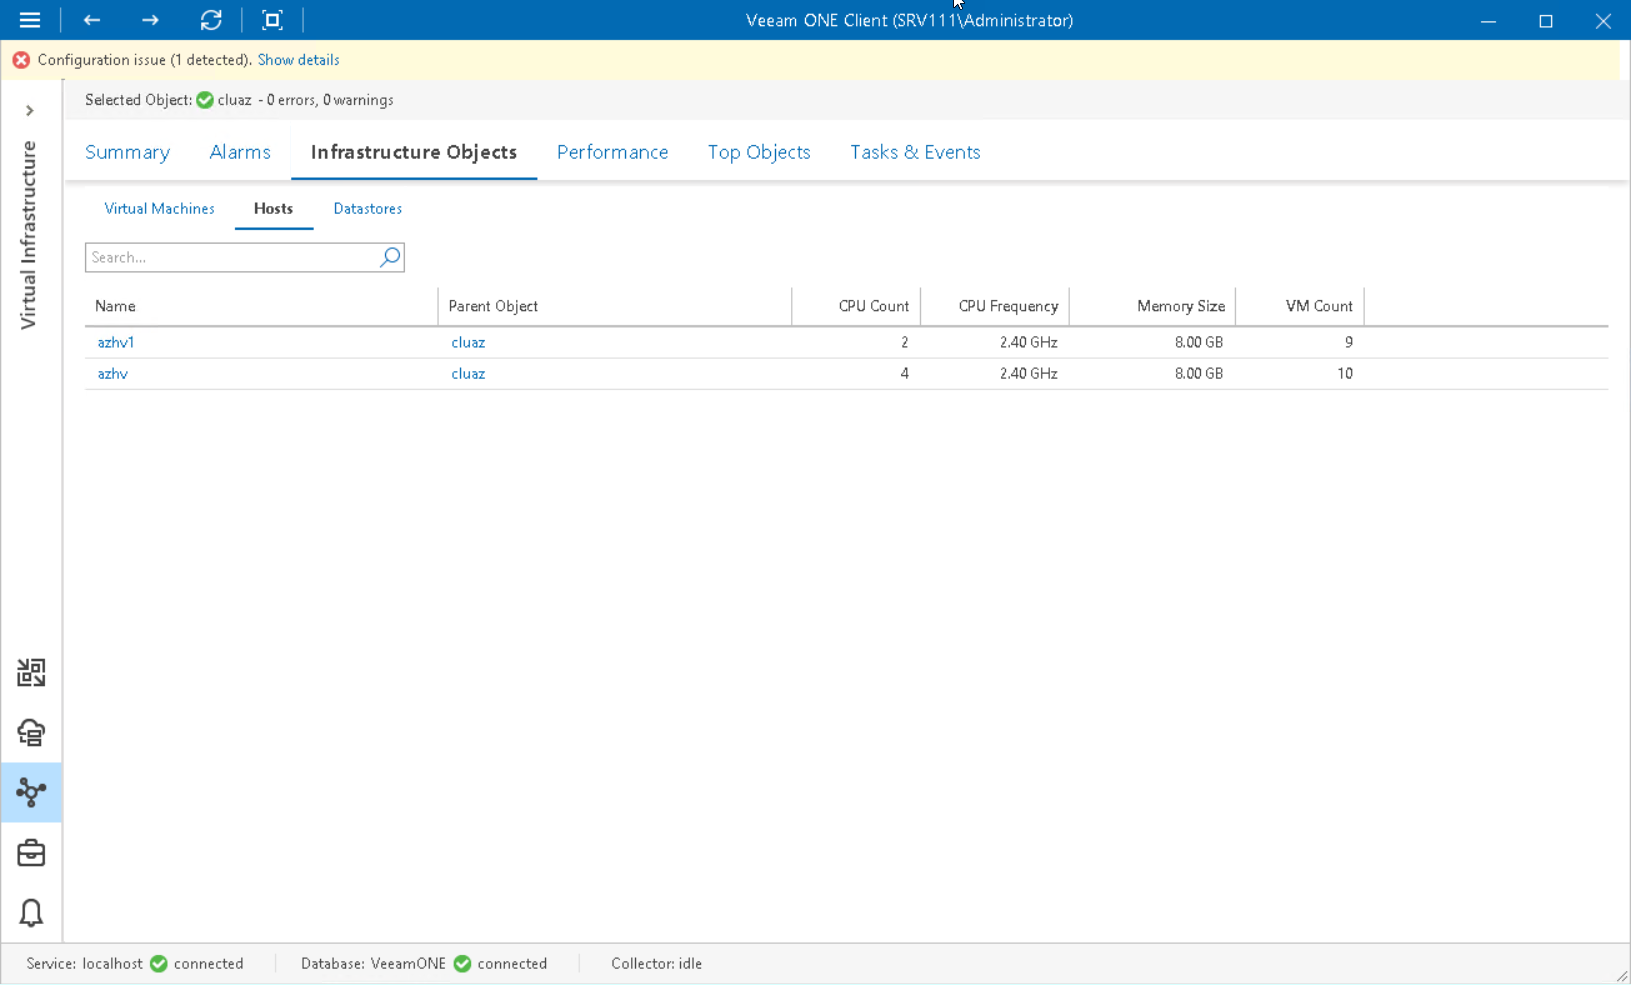1631x985 pixels.
Task: Open the Veeam Backup & Replication dashboard view icon
Action: 31,672
